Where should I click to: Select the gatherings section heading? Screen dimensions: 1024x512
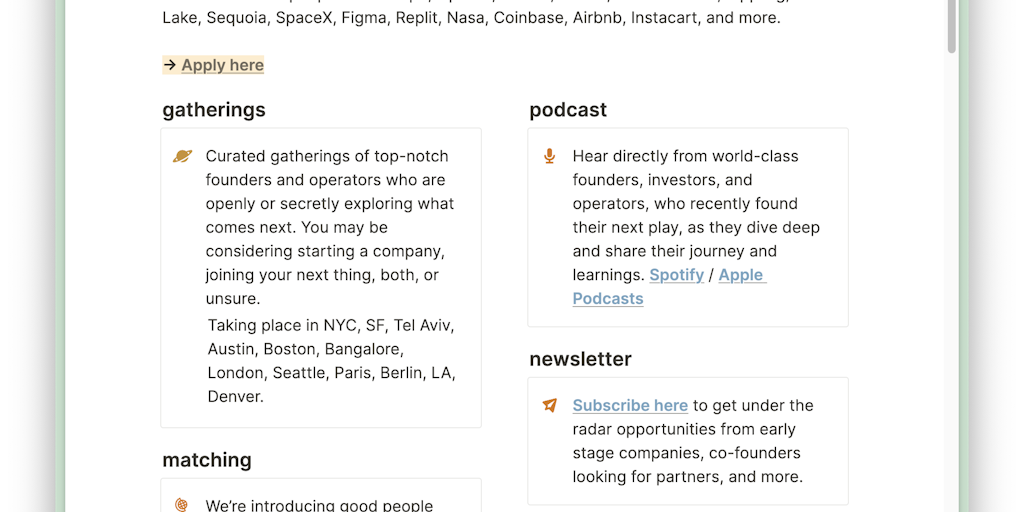(214, 110)
